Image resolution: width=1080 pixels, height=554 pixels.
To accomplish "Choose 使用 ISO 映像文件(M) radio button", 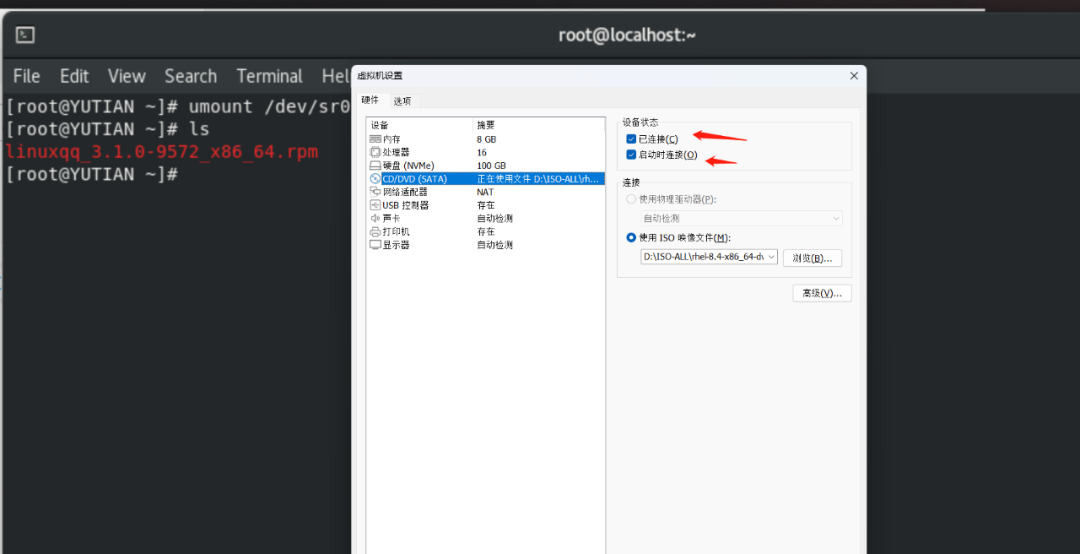I will (631, 238).
